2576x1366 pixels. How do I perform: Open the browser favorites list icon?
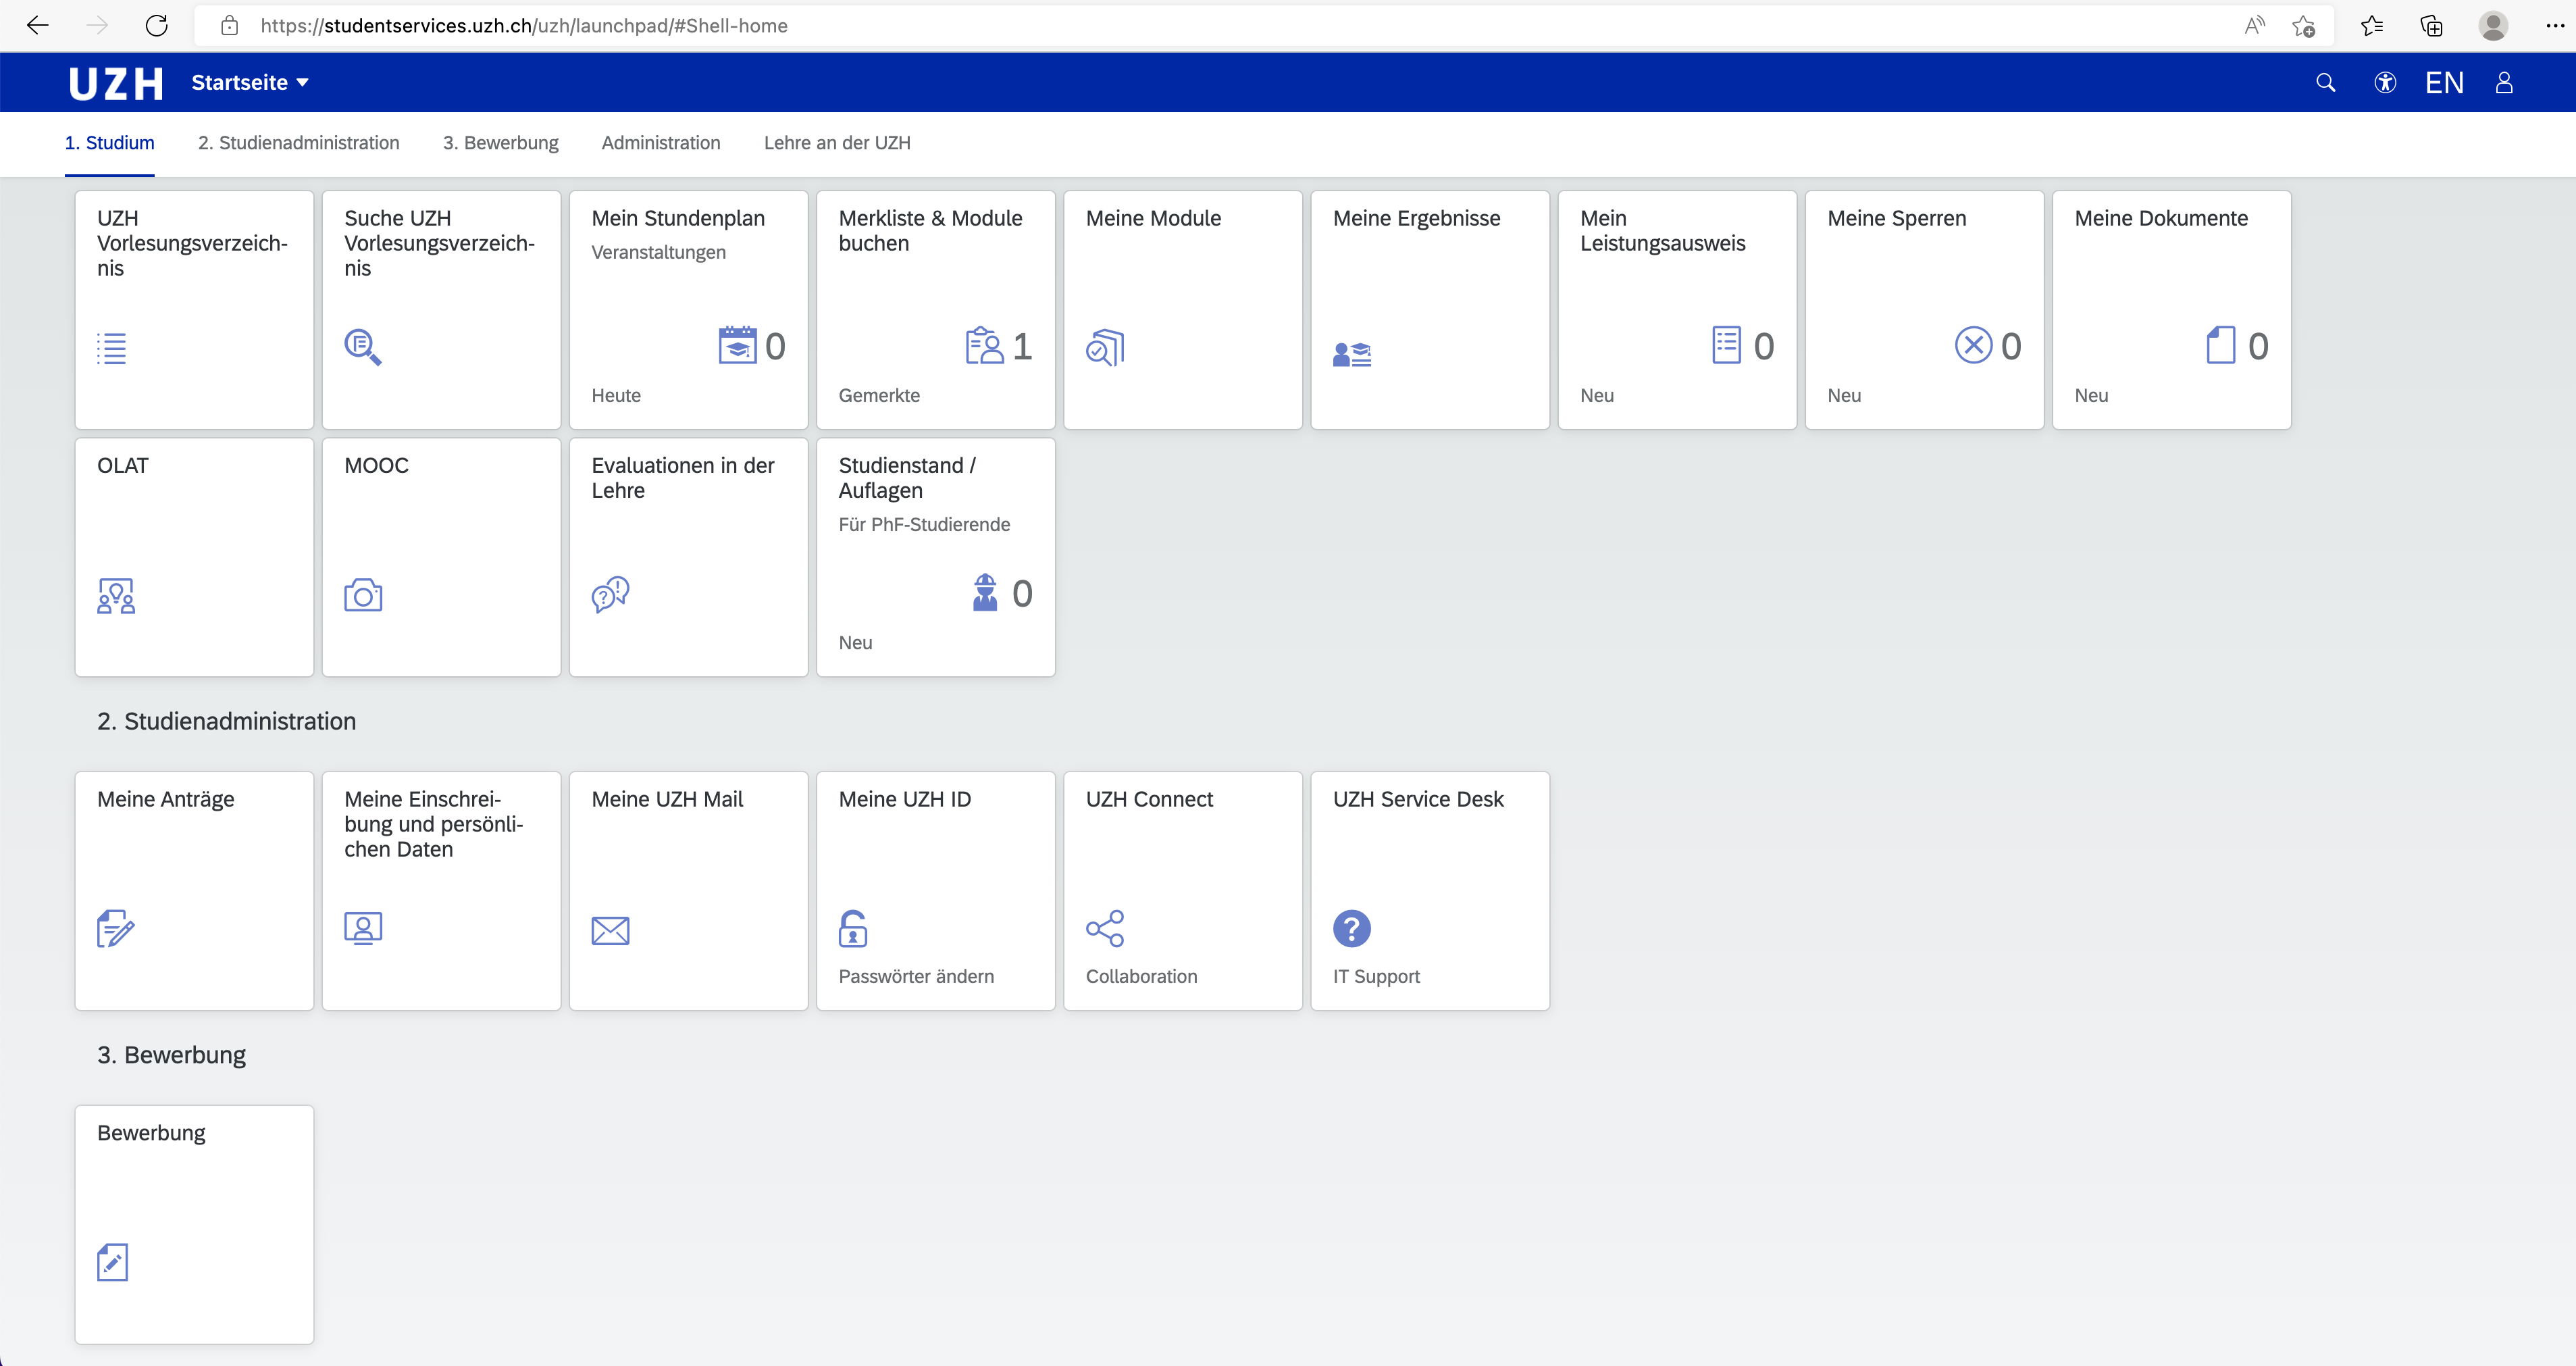point(2372,26)
